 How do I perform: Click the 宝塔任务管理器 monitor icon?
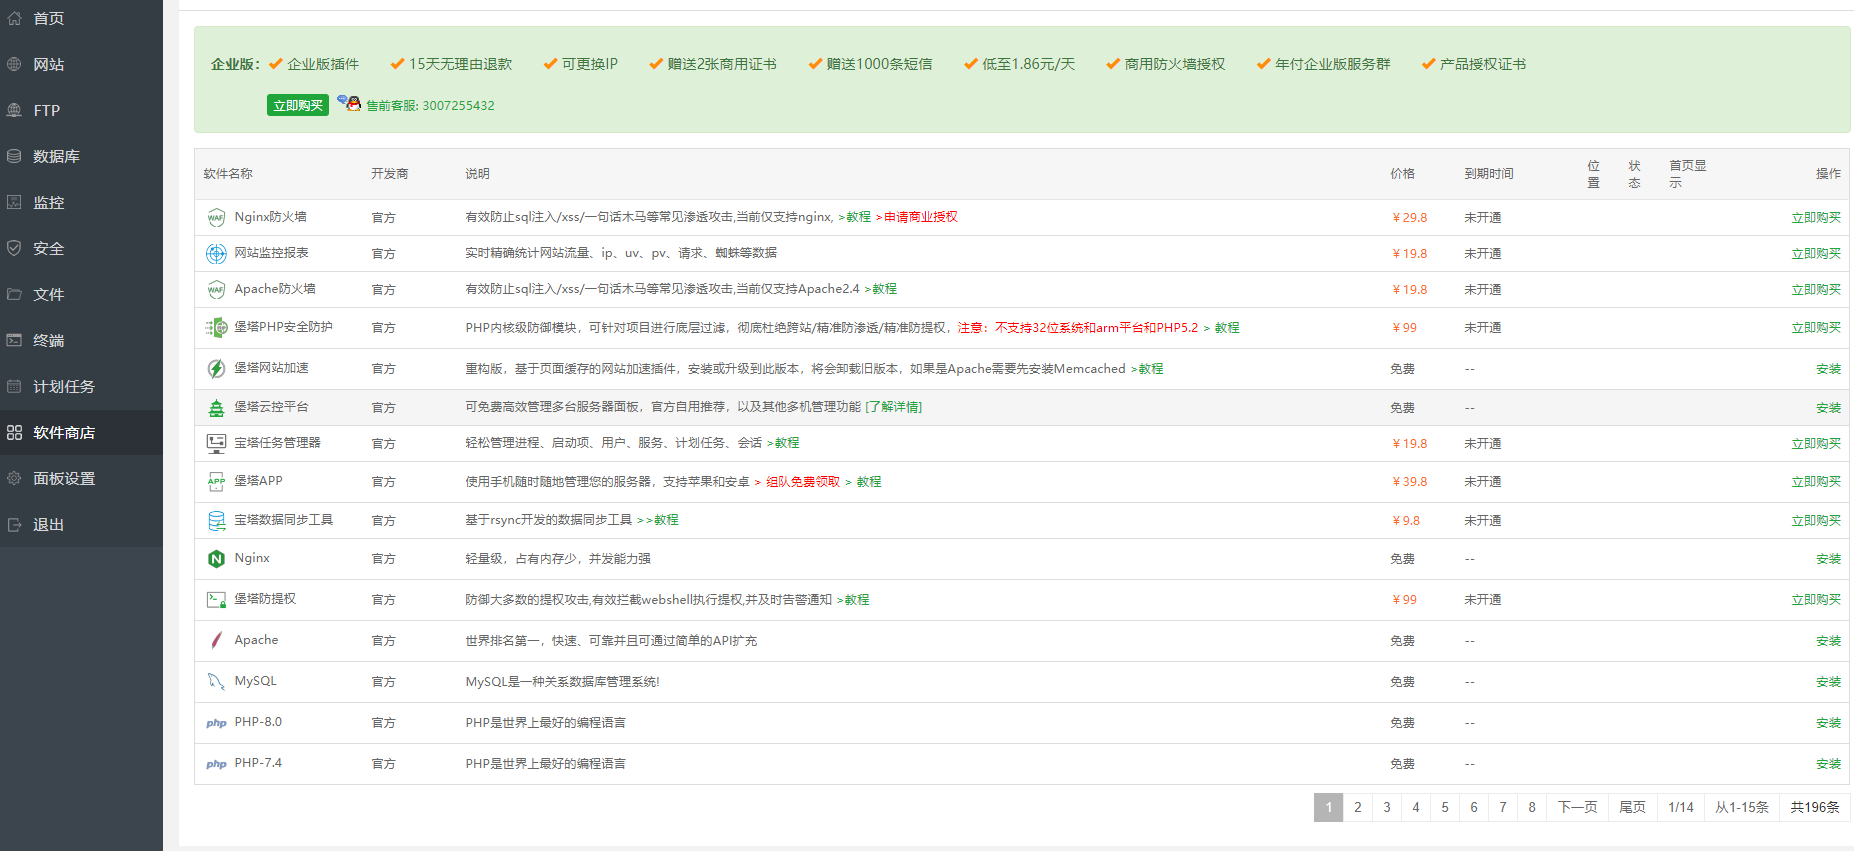[x=216, y=443]
